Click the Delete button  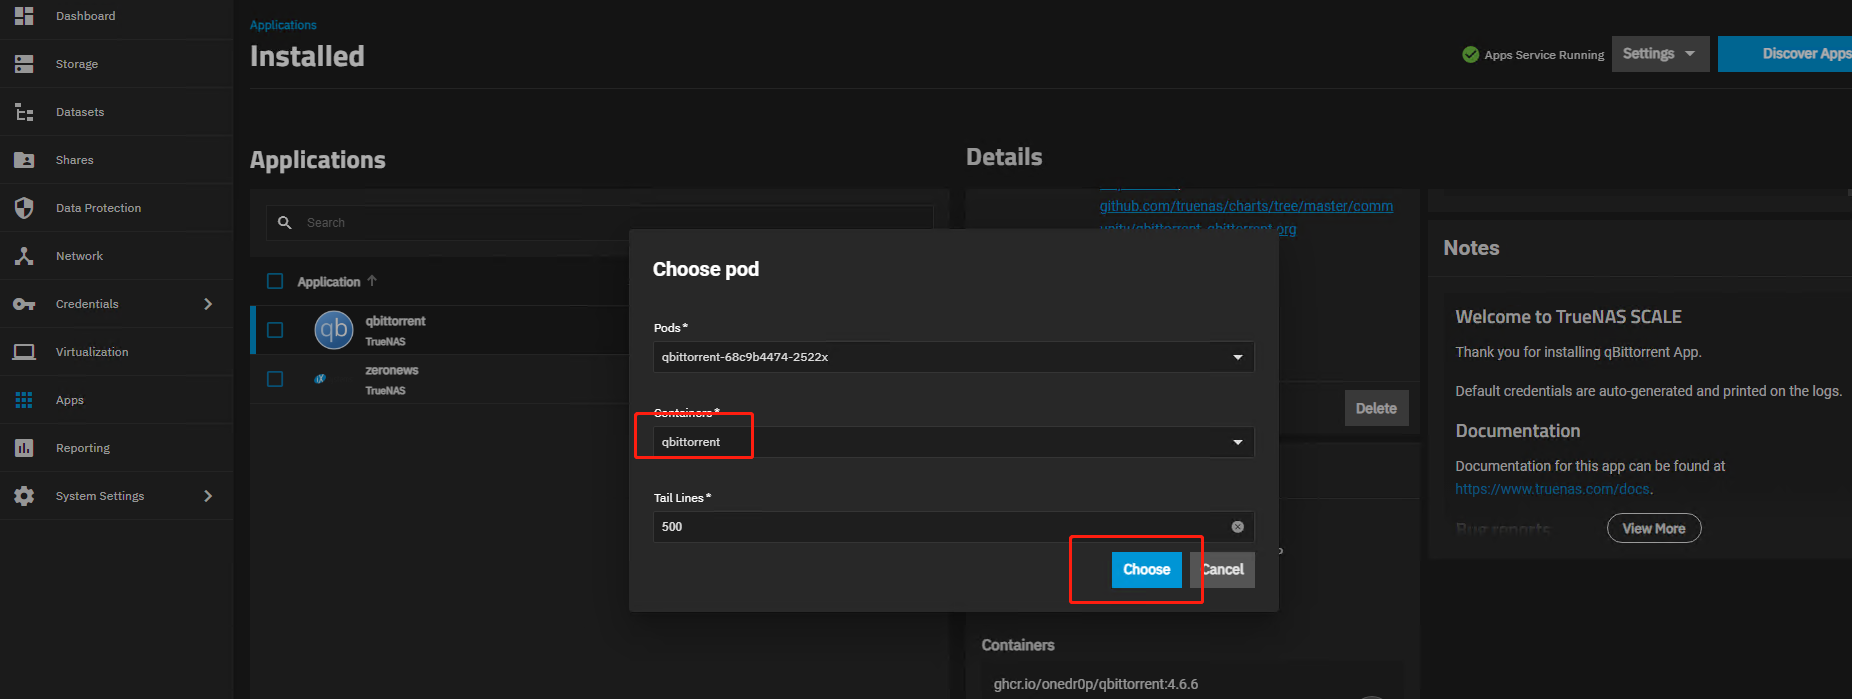(1376, 408)
